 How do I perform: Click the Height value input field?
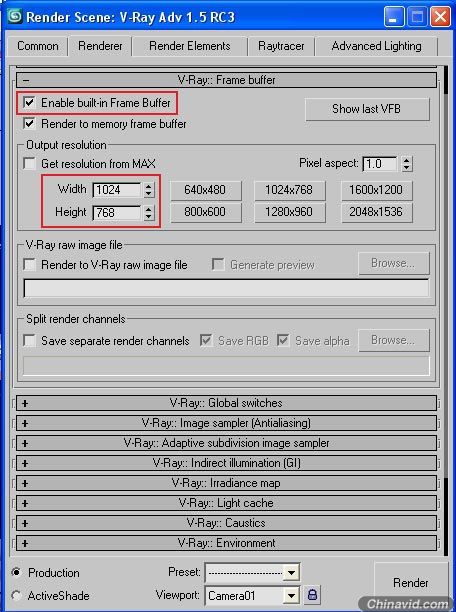coord(117,213)
